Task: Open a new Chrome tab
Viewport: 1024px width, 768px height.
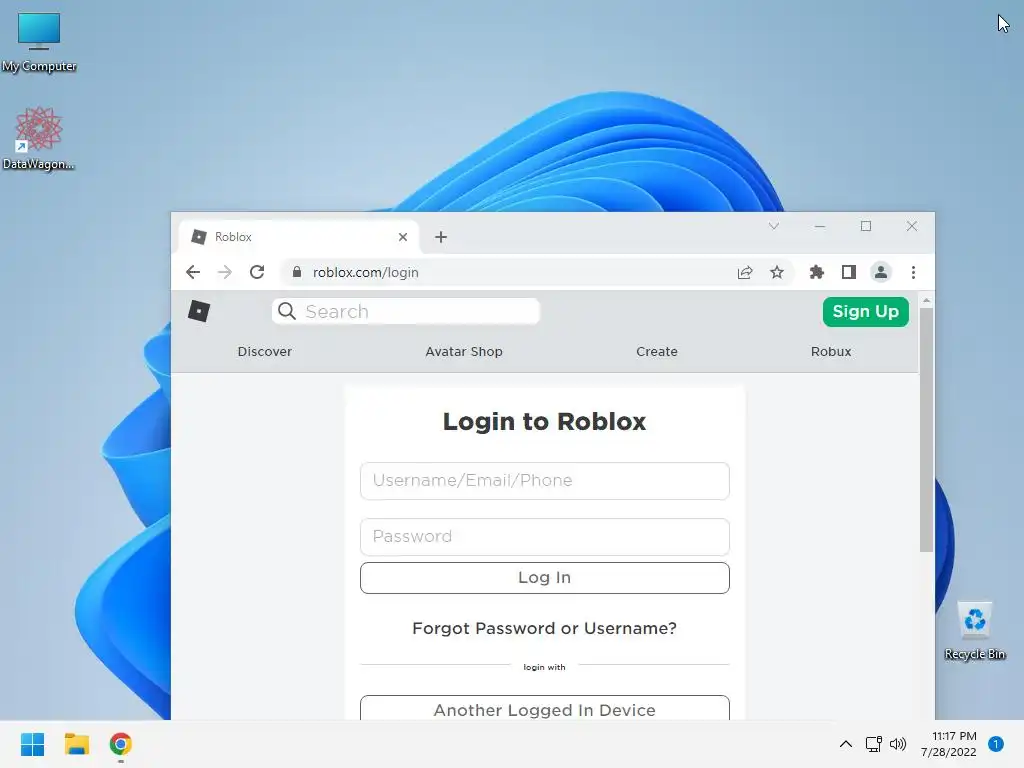Action: pos(441,237)
